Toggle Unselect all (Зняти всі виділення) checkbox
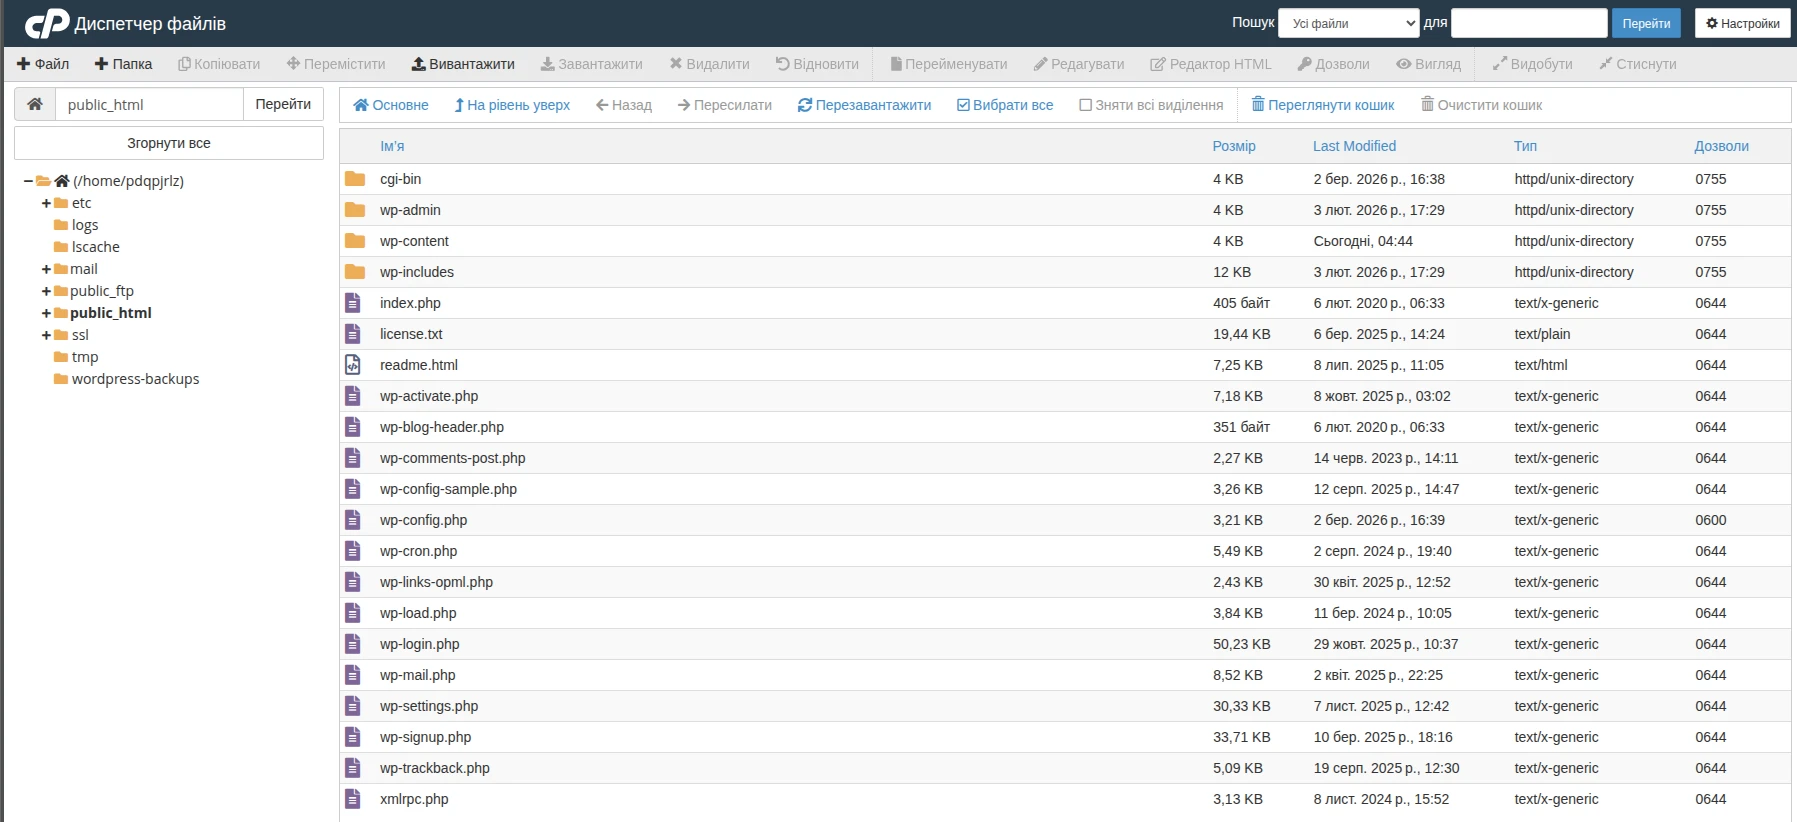The height and width of the screenshot is (822, 1797). point(1085,105)
